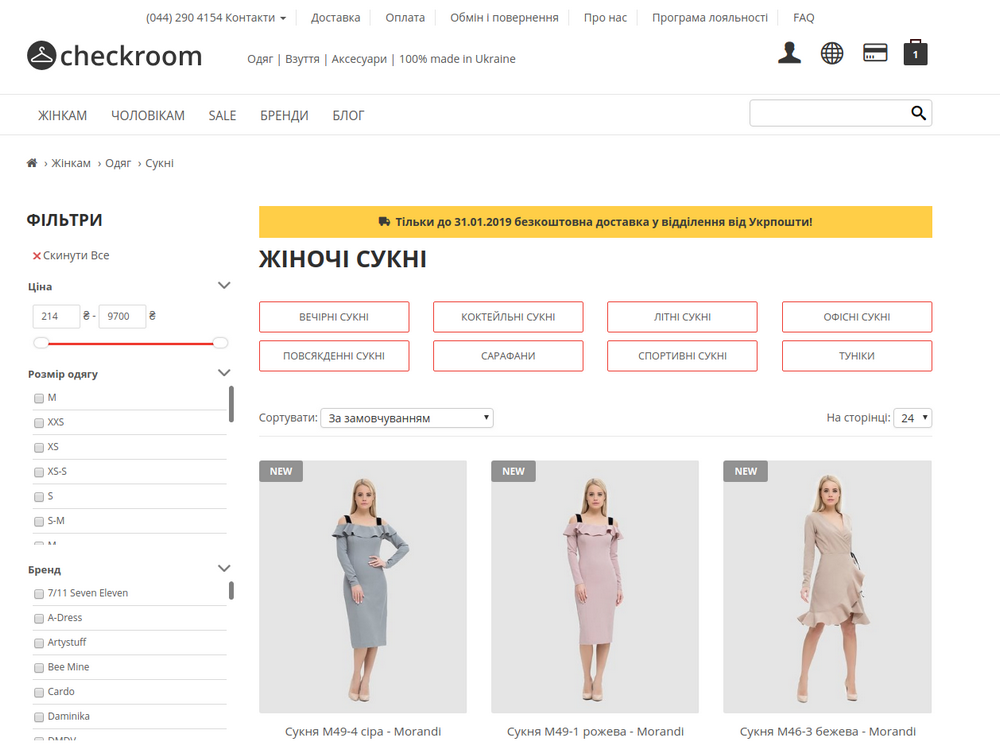Click the payment card icon
Screen dimensions: 1000x750
[875, 53]
